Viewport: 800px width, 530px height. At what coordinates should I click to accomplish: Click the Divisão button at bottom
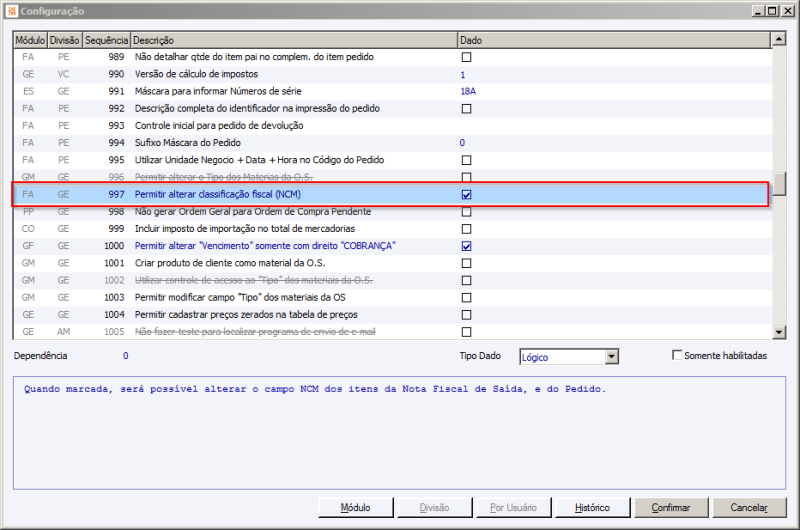pyautogui.click(x=435, y=508)
